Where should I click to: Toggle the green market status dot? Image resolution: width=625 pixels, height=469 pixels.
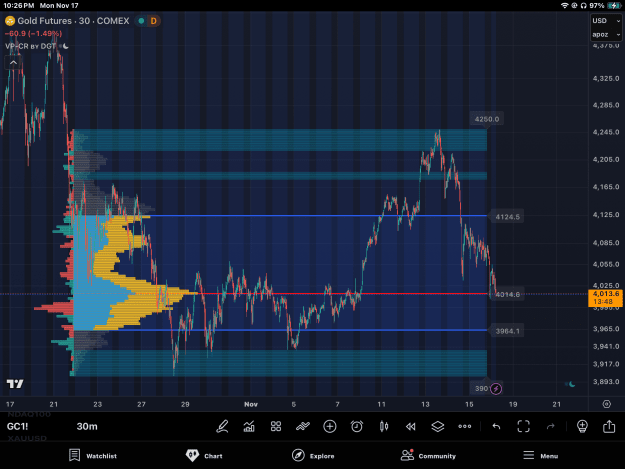coord(141,21)
